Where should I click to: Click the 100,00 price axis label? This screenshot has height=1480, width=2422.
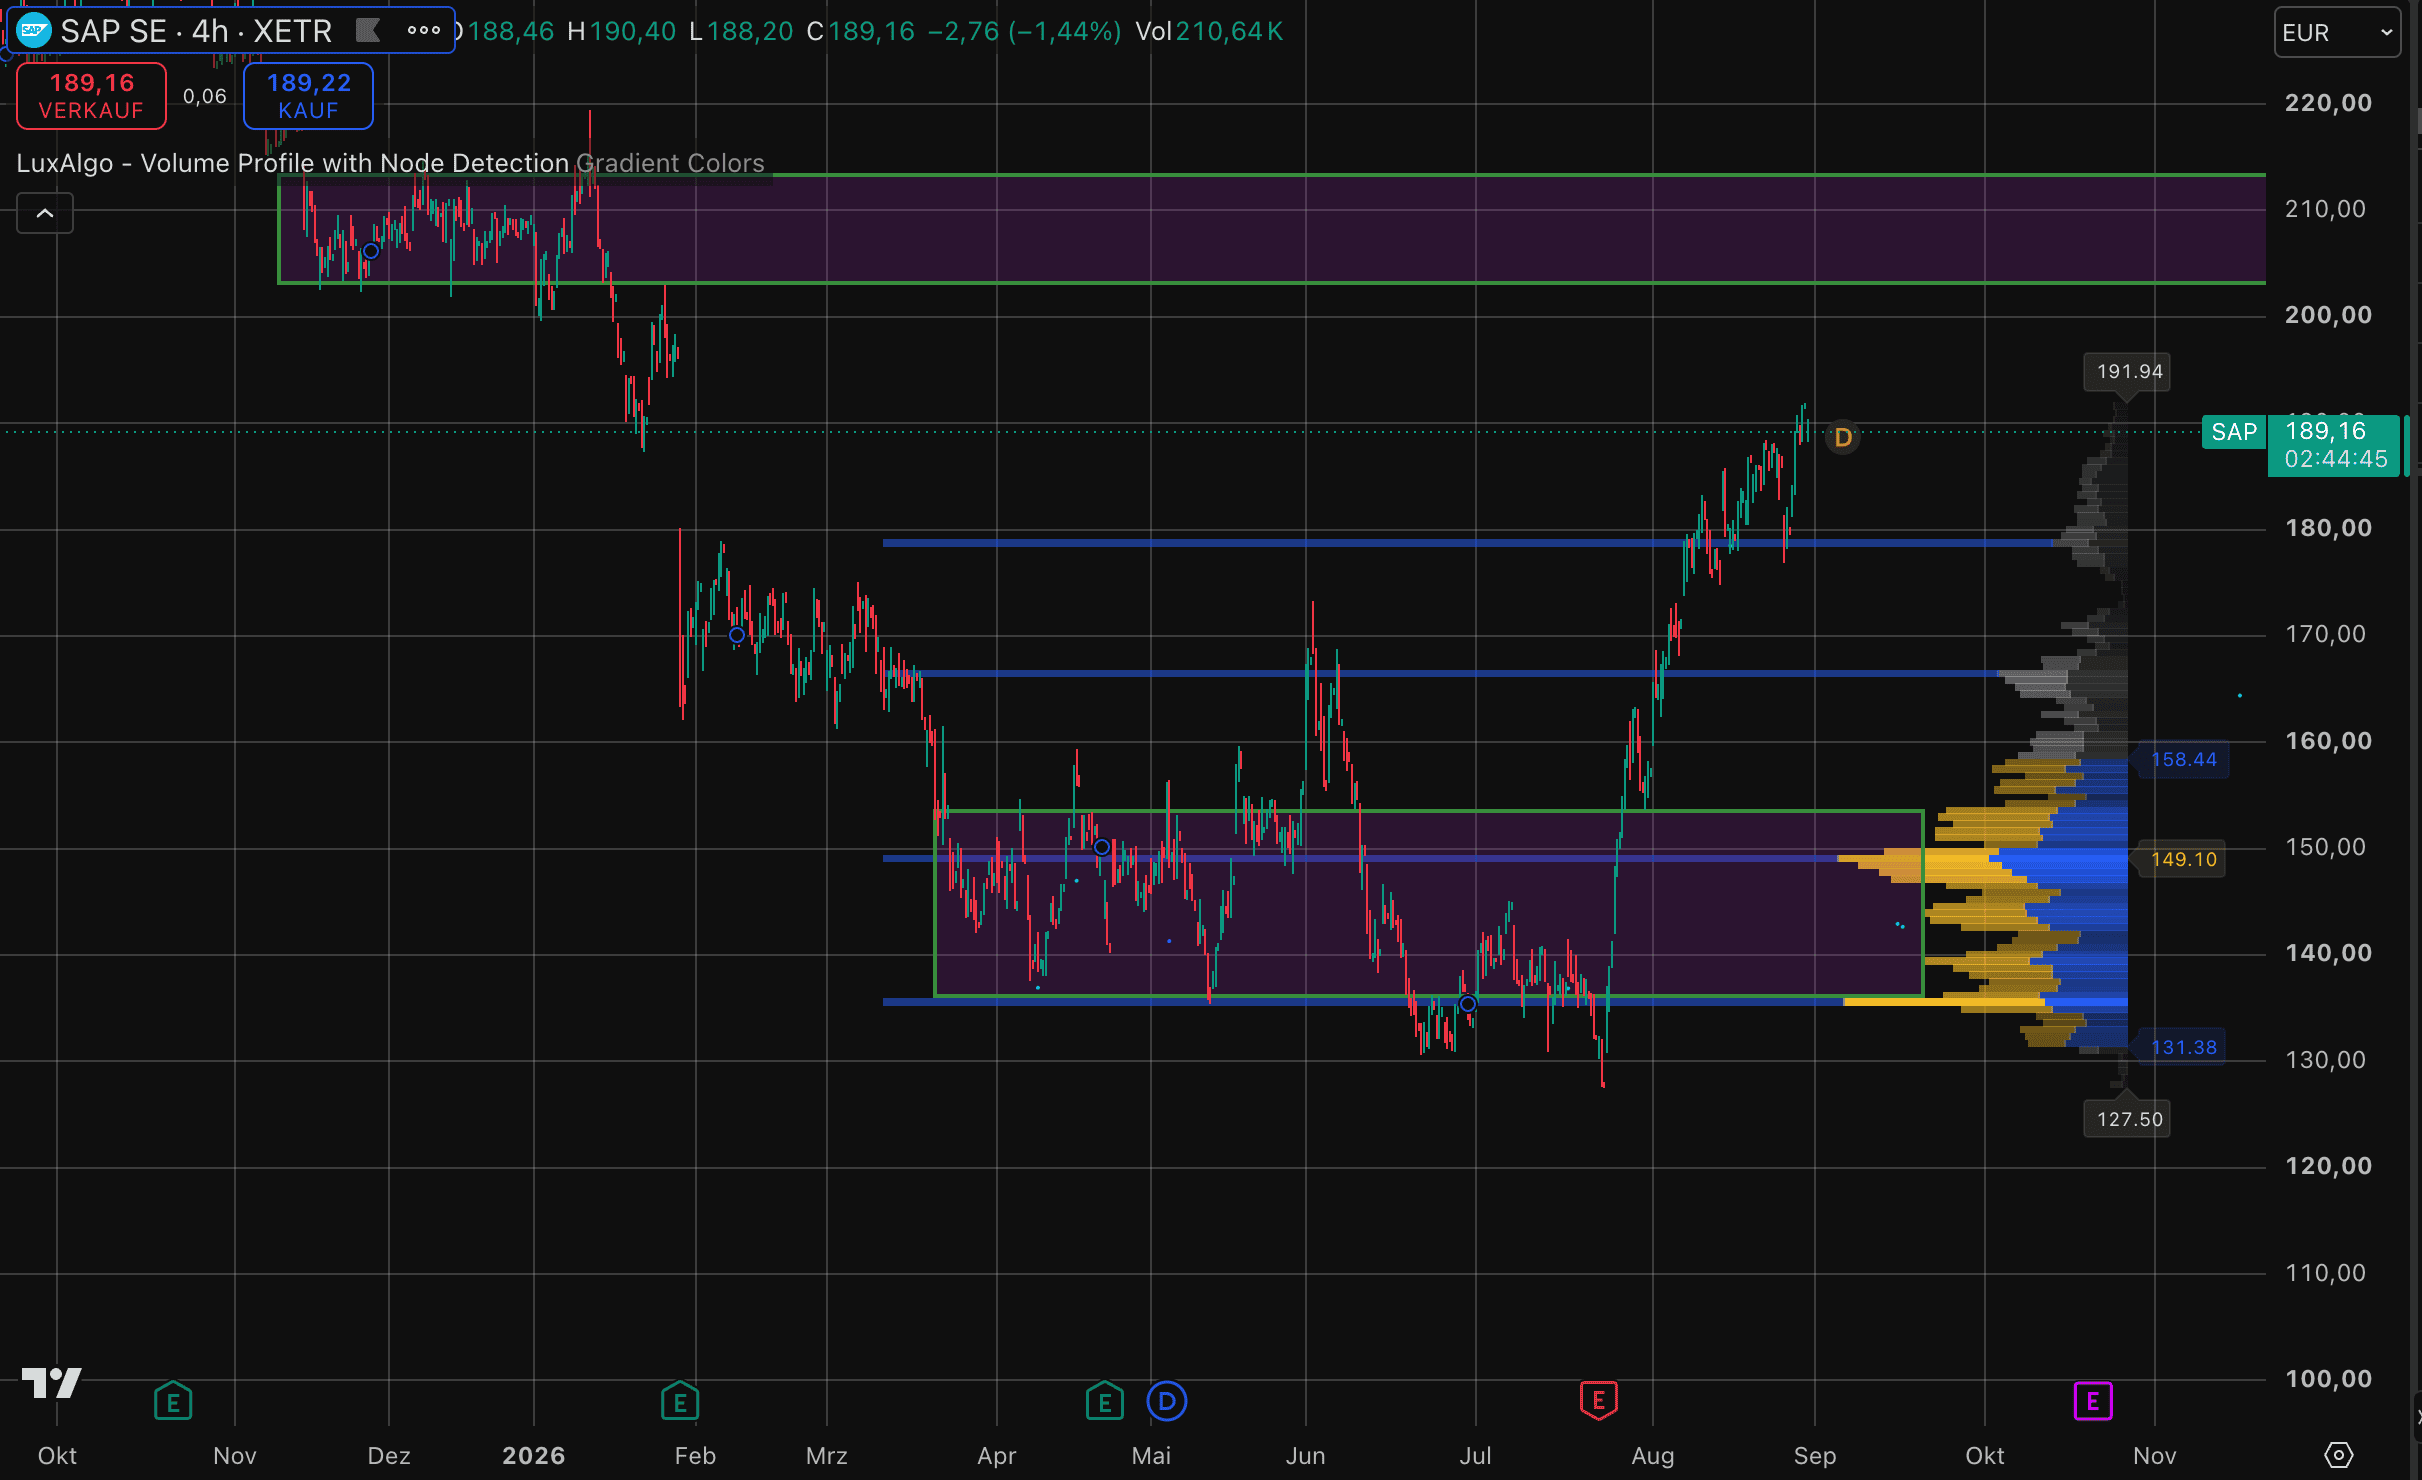[x=2328, y=1379]
